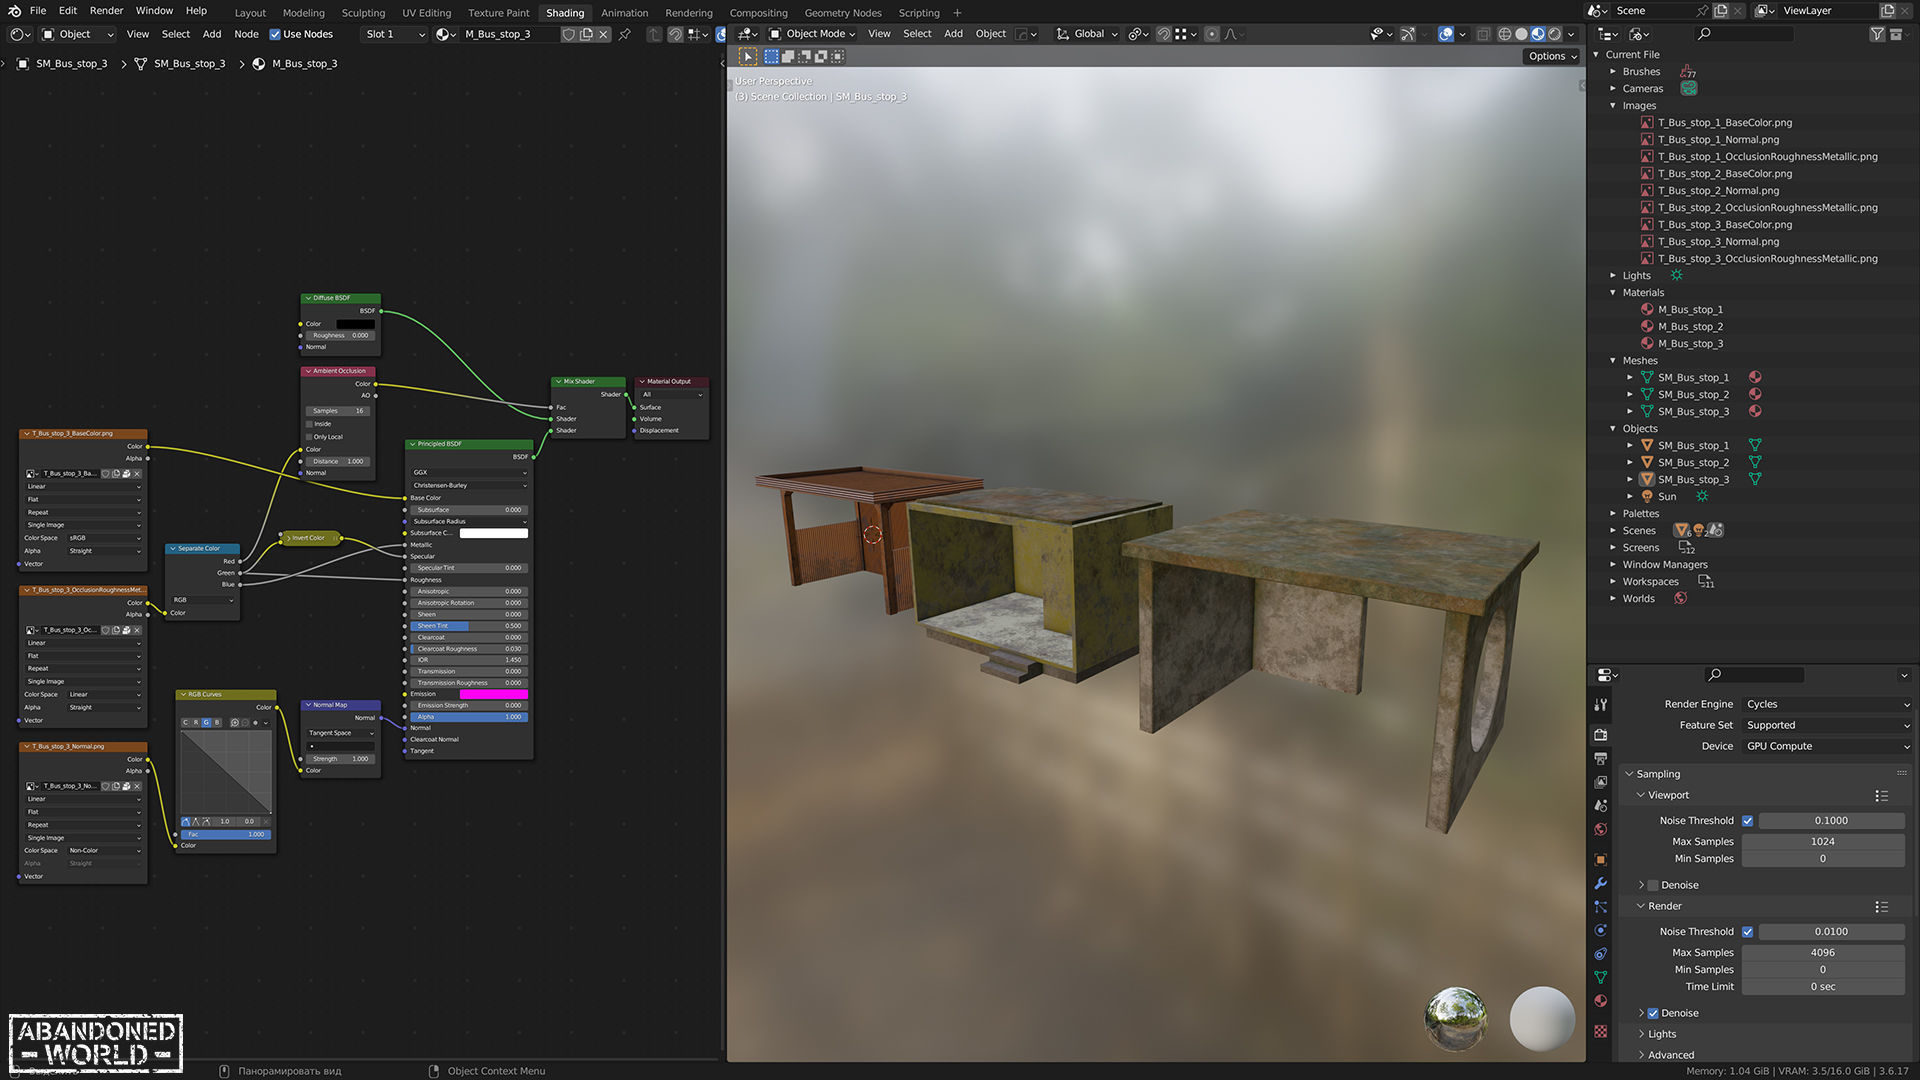Switch viewport to wireframe shading
This screenshot has width=1920, height=1080.
(x=1504, y=34)
